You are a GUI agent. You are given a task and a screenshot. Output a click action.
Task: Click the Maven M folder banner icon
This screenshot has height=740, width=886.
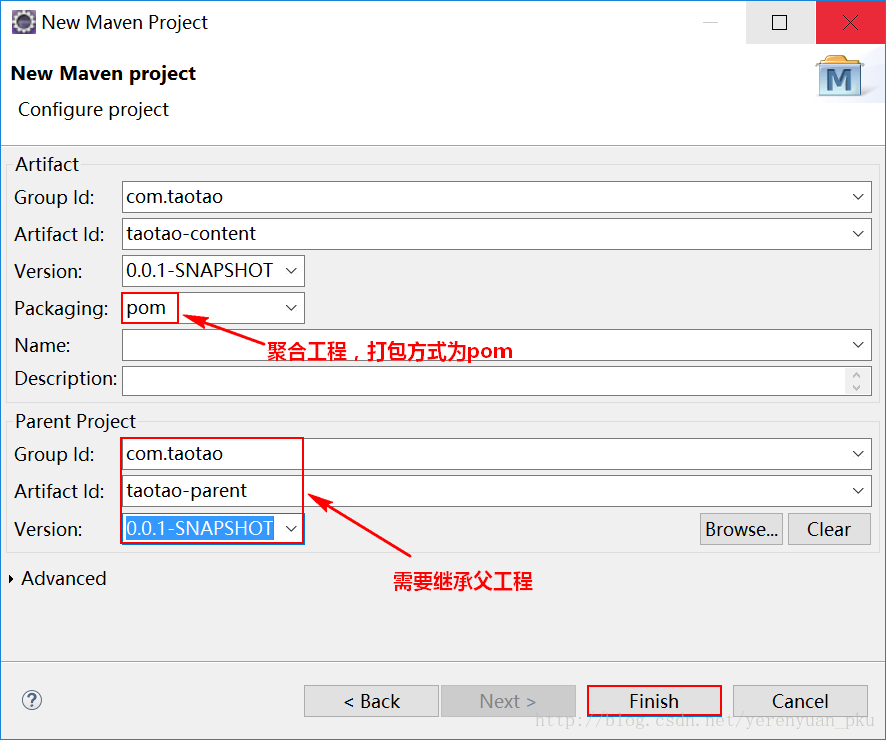point(840,76)
